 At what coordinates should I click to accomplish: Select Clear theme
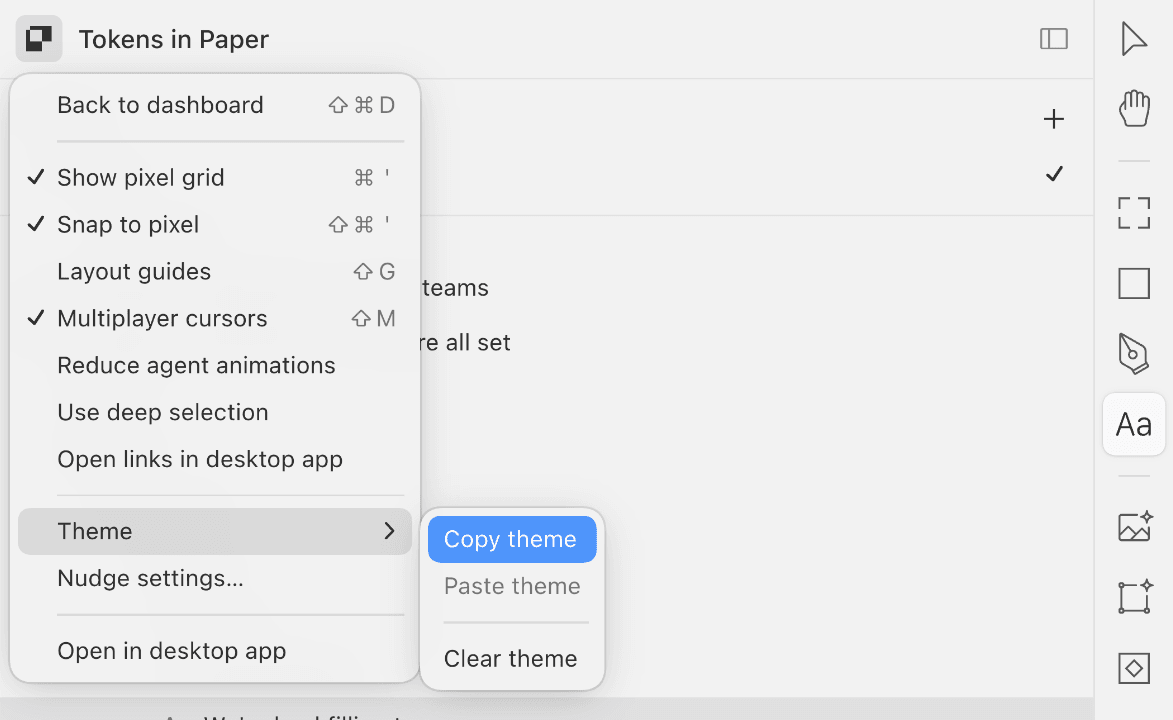click(x=512, y=659)
